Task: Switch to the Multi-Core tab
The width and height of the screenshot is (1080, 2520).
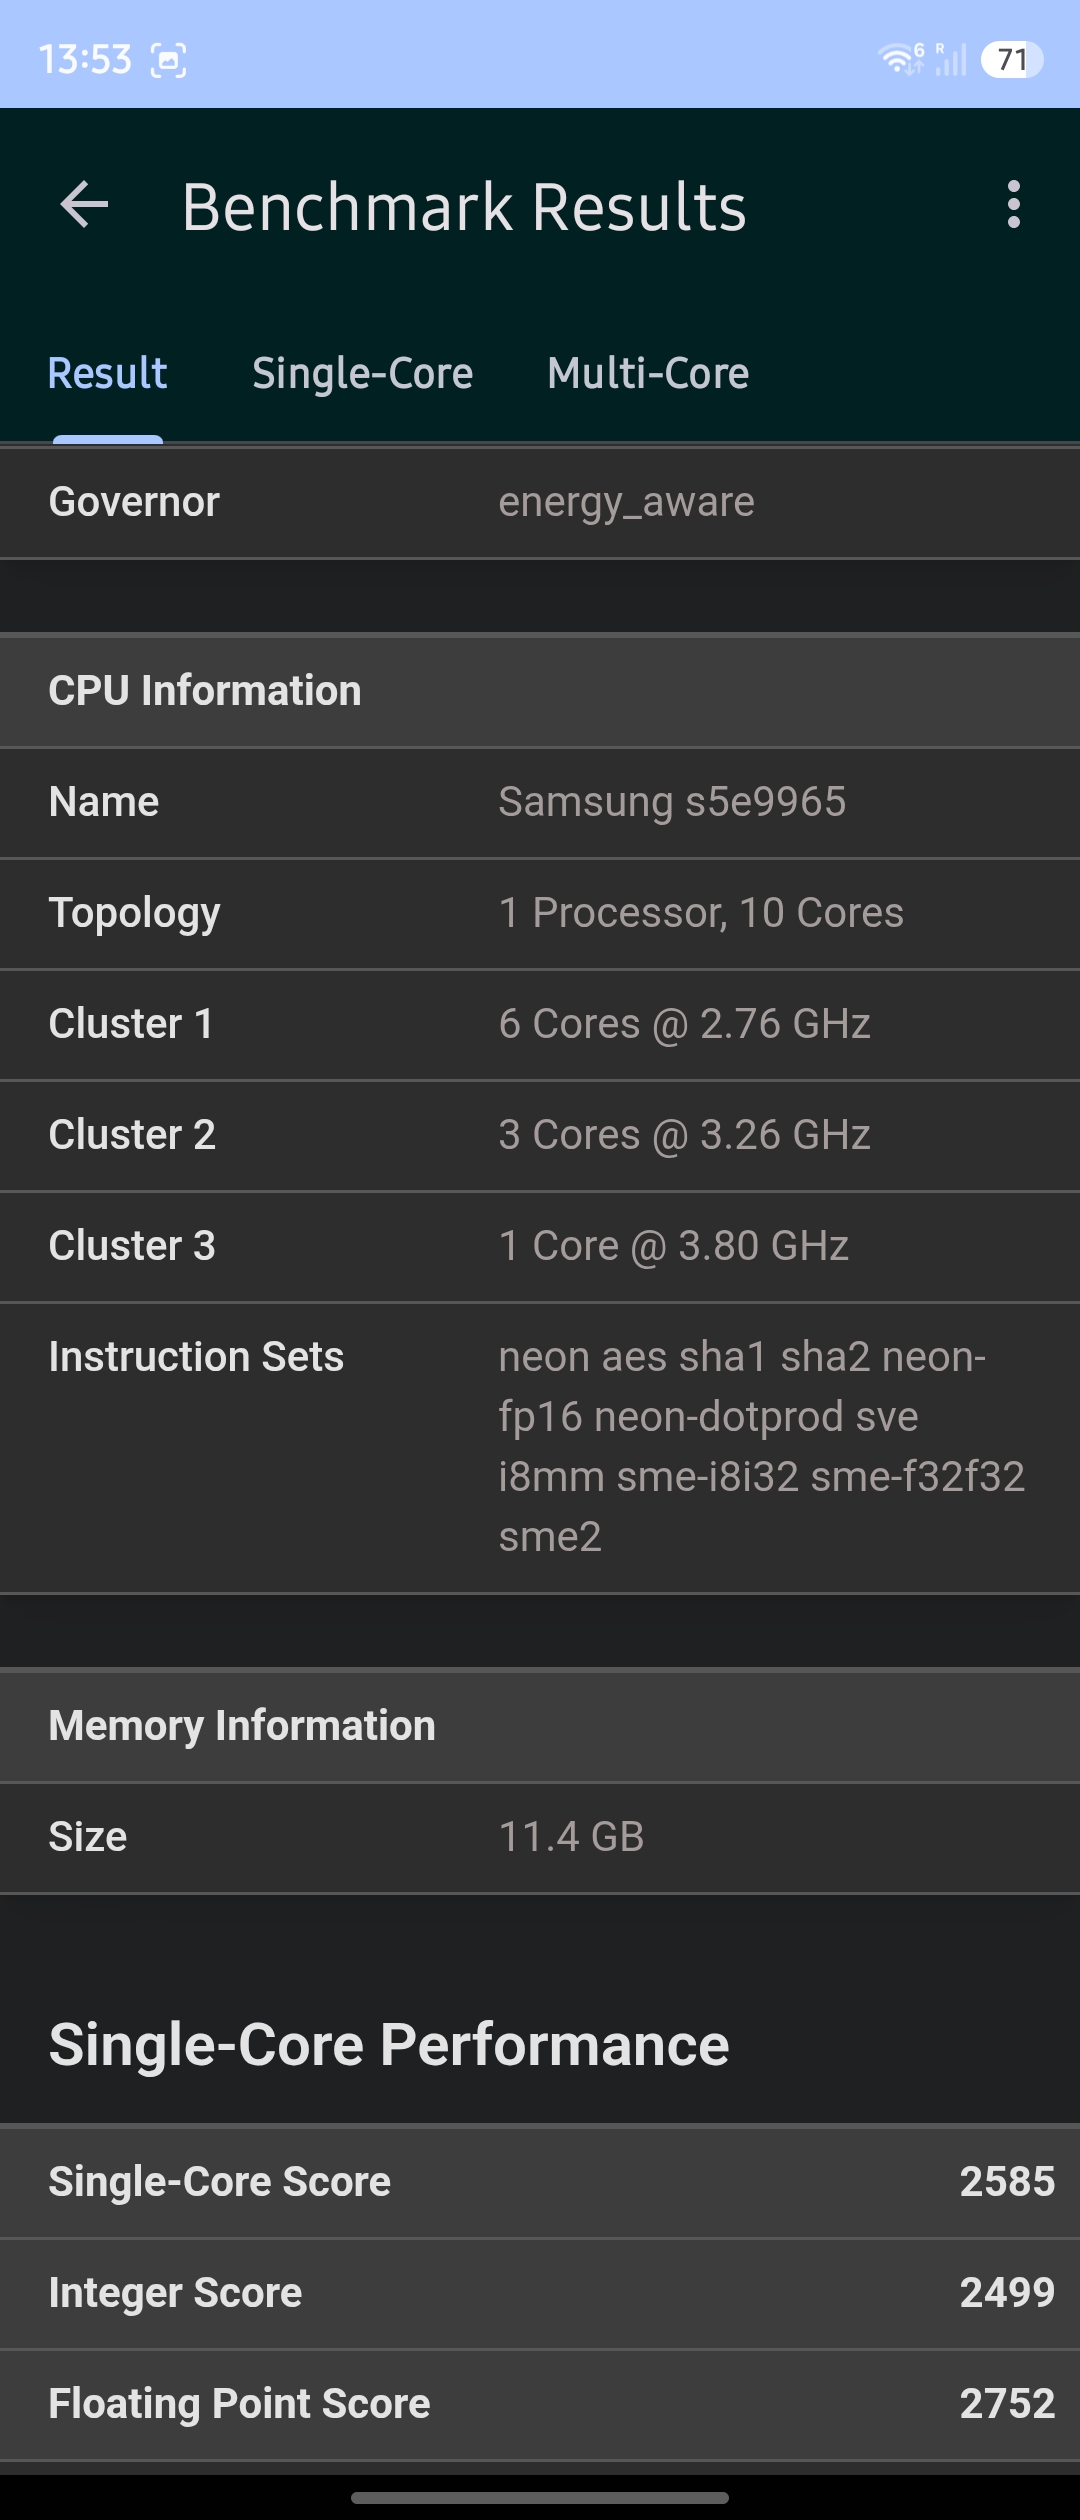Action: click(x=648, y=373)
